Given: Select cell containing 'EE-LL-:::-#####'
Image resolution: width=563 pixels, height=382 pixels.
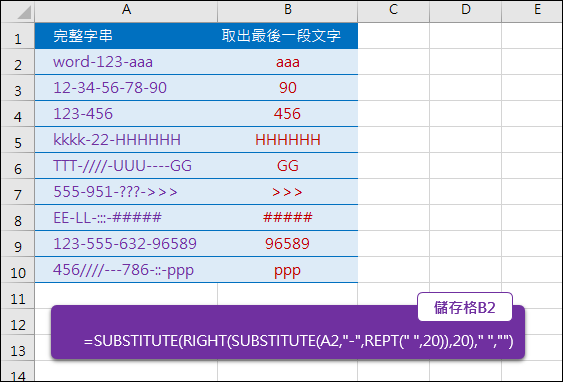Looking at the screenshot, I should coord(126,218).
